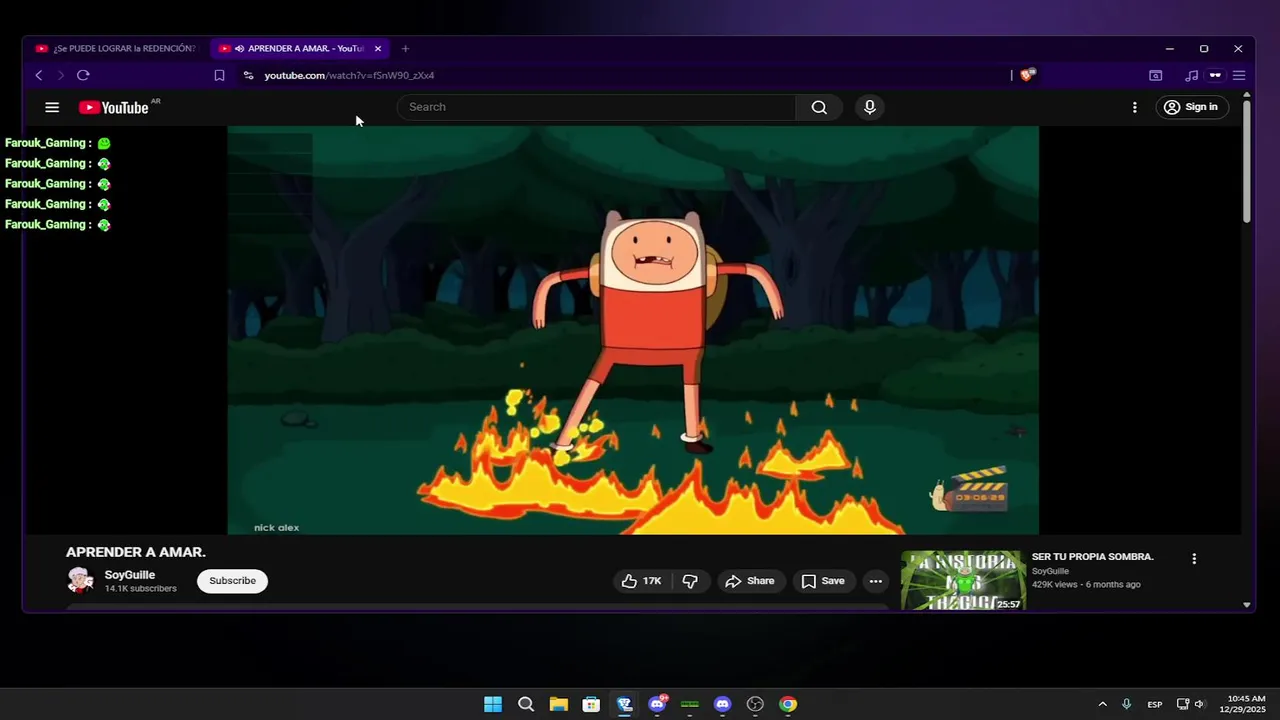
Task: Click the 429K views - 6 months ago text
Action: (x=1086, y=584)
